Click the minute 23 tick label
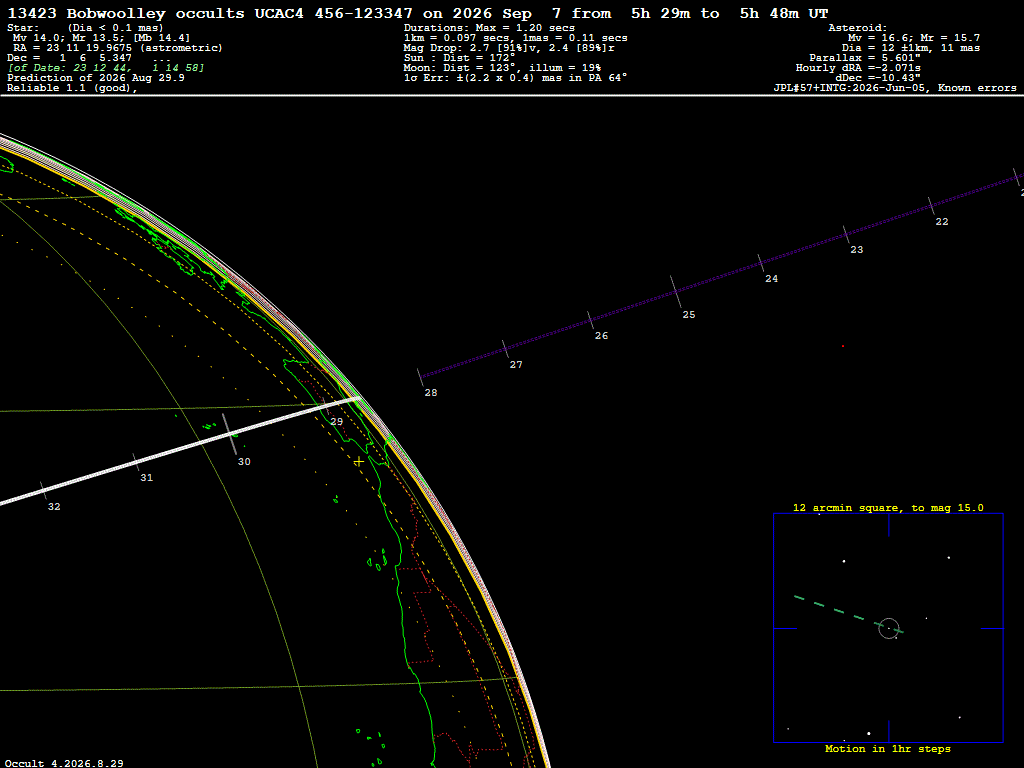The height and width of the screenshot is (768, 1024). [857, 249]
